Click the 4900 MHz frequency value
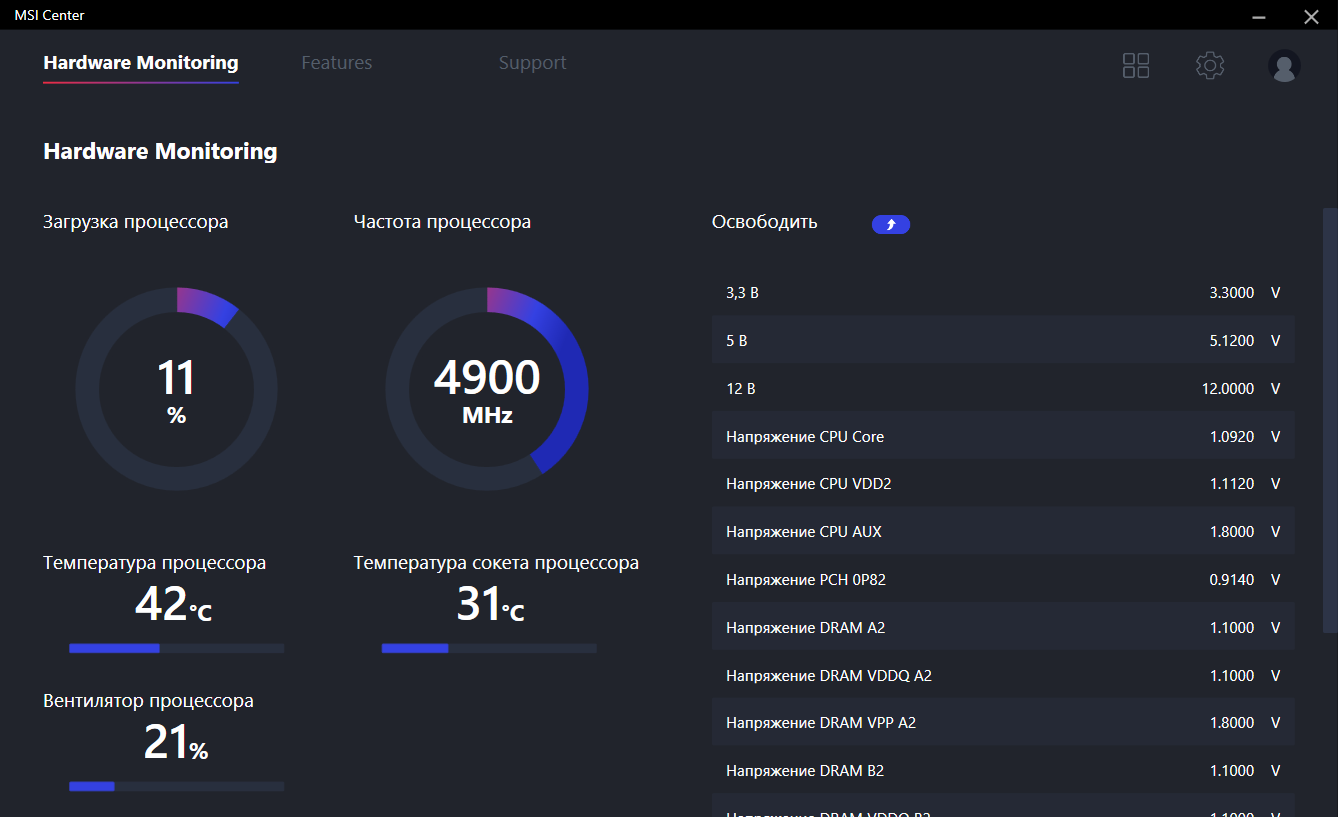 click(x=487, y=390)
